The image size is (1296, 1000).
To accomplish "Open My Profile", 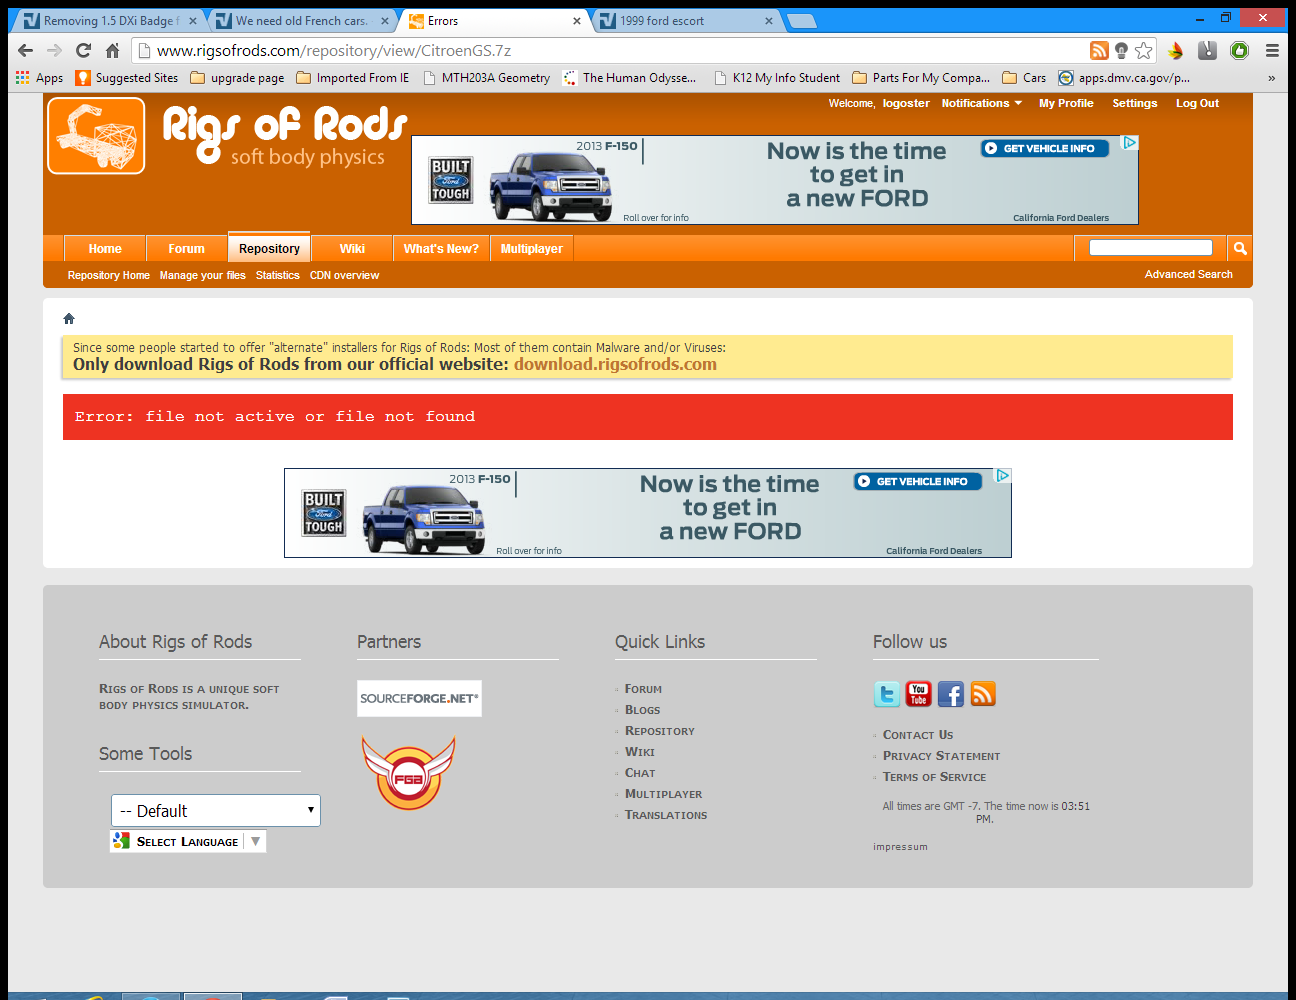I will (1066, 103).
